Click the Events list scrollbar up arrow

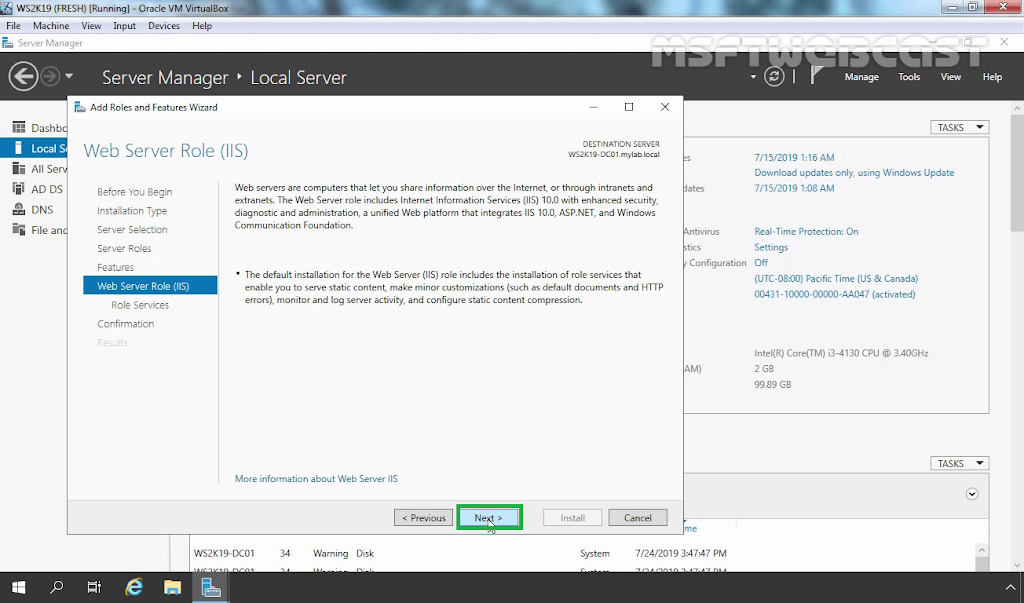tap(981, 549)
